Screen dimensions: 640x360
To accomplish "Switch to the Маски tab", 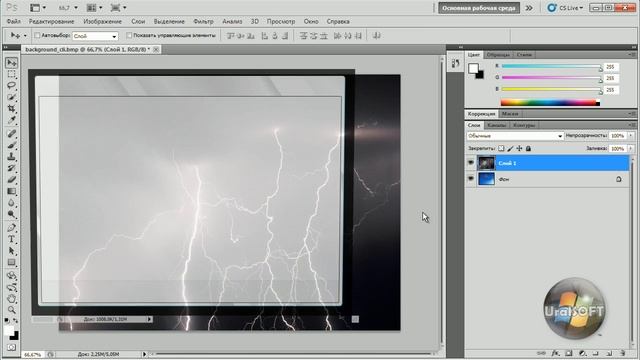I will (x=510, y=114).
